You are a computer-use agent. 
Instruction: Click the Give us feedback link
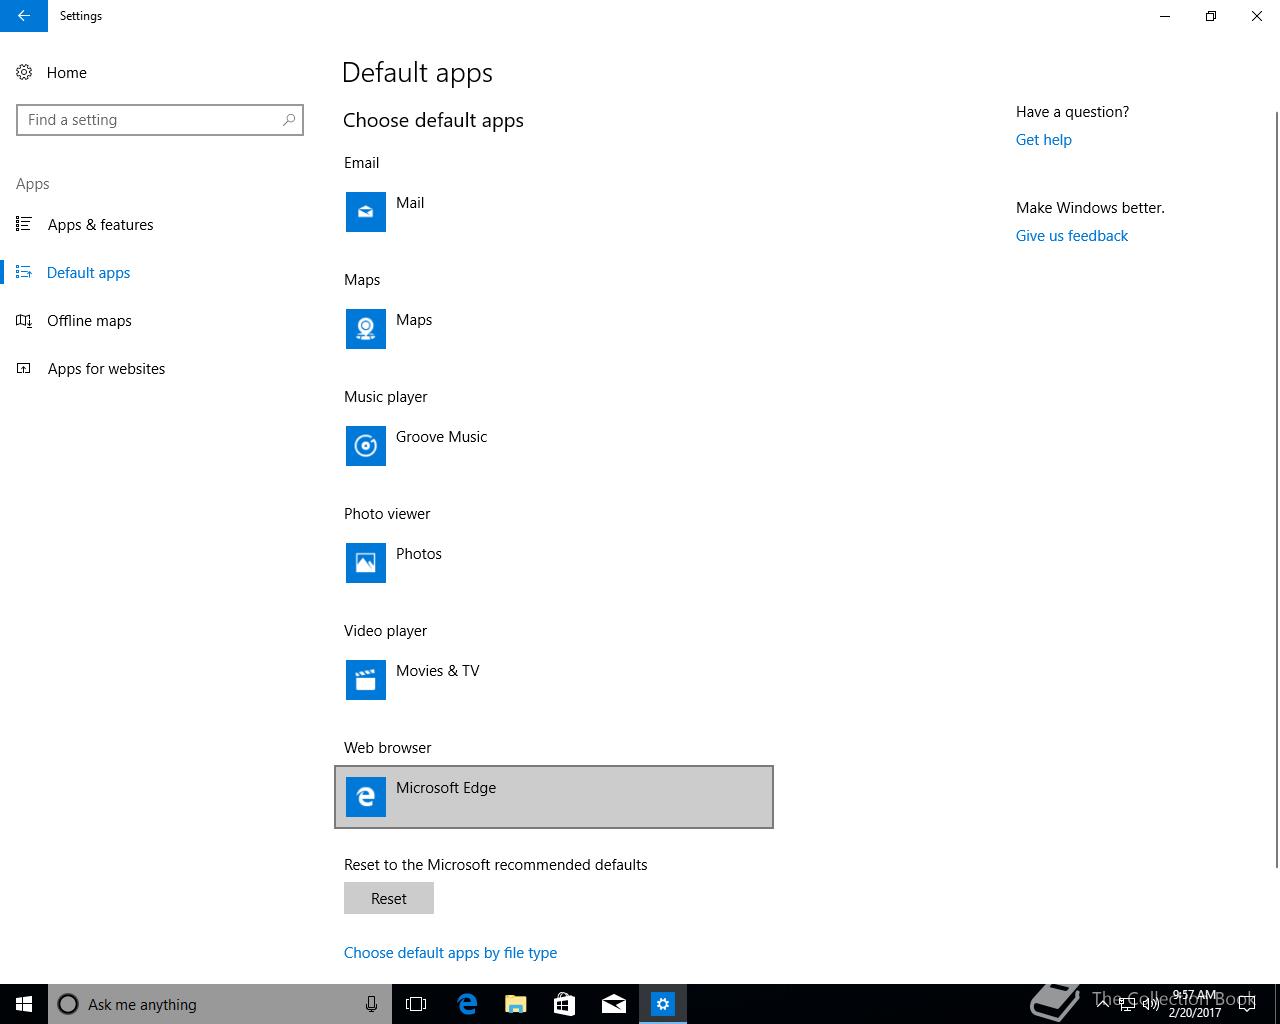(1072, 236)
